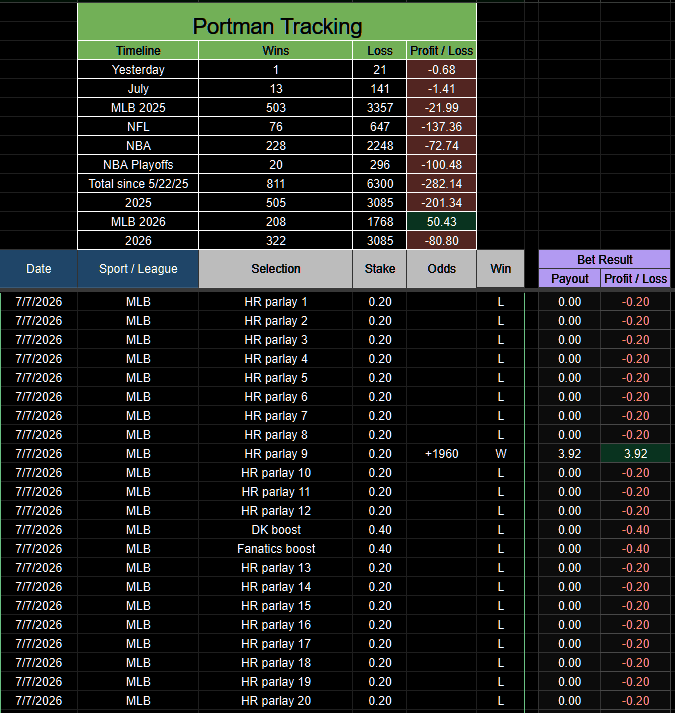Select the Total since 5/22/25 cell
675x713 pixels.
(138, 184)
